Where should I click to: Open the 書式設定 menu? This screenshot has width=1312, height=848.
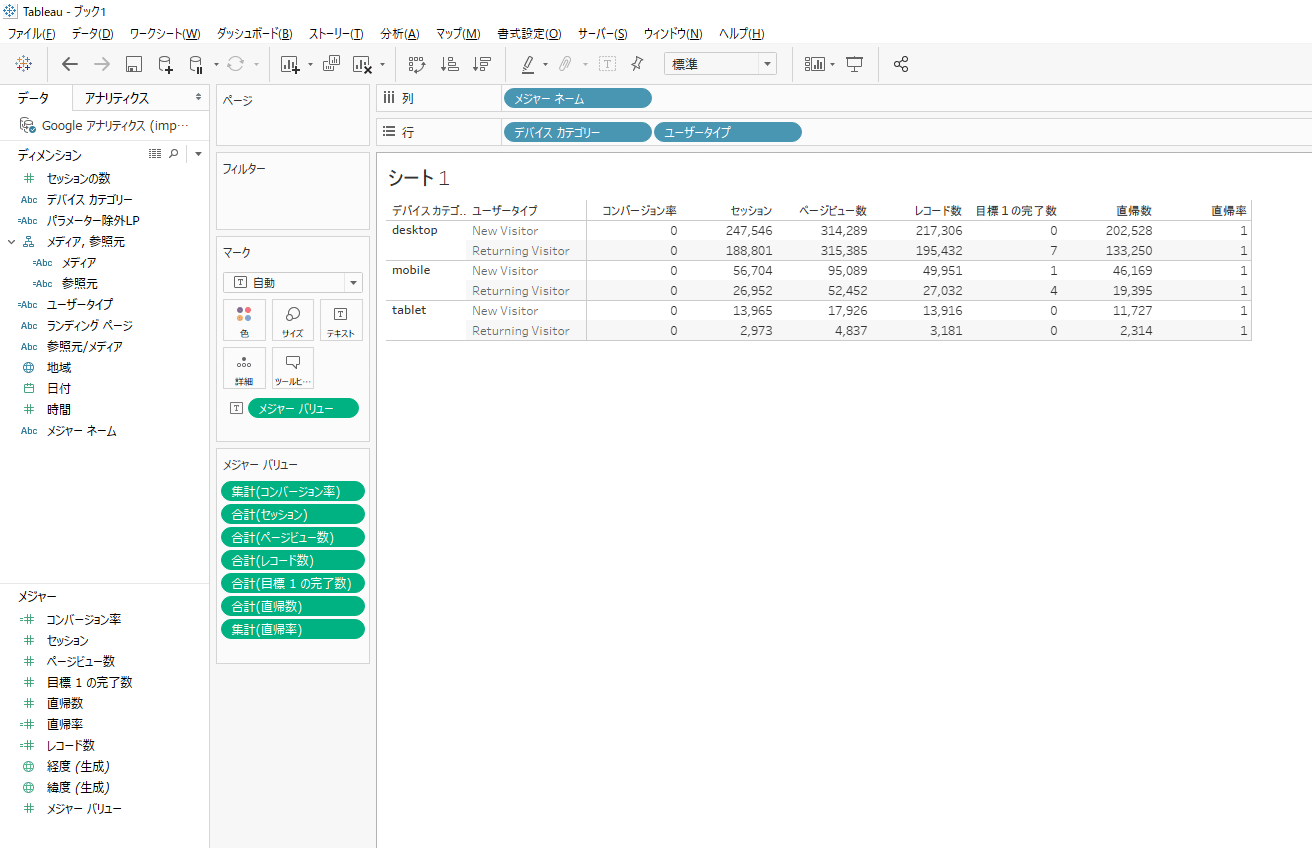click(529, 34)
